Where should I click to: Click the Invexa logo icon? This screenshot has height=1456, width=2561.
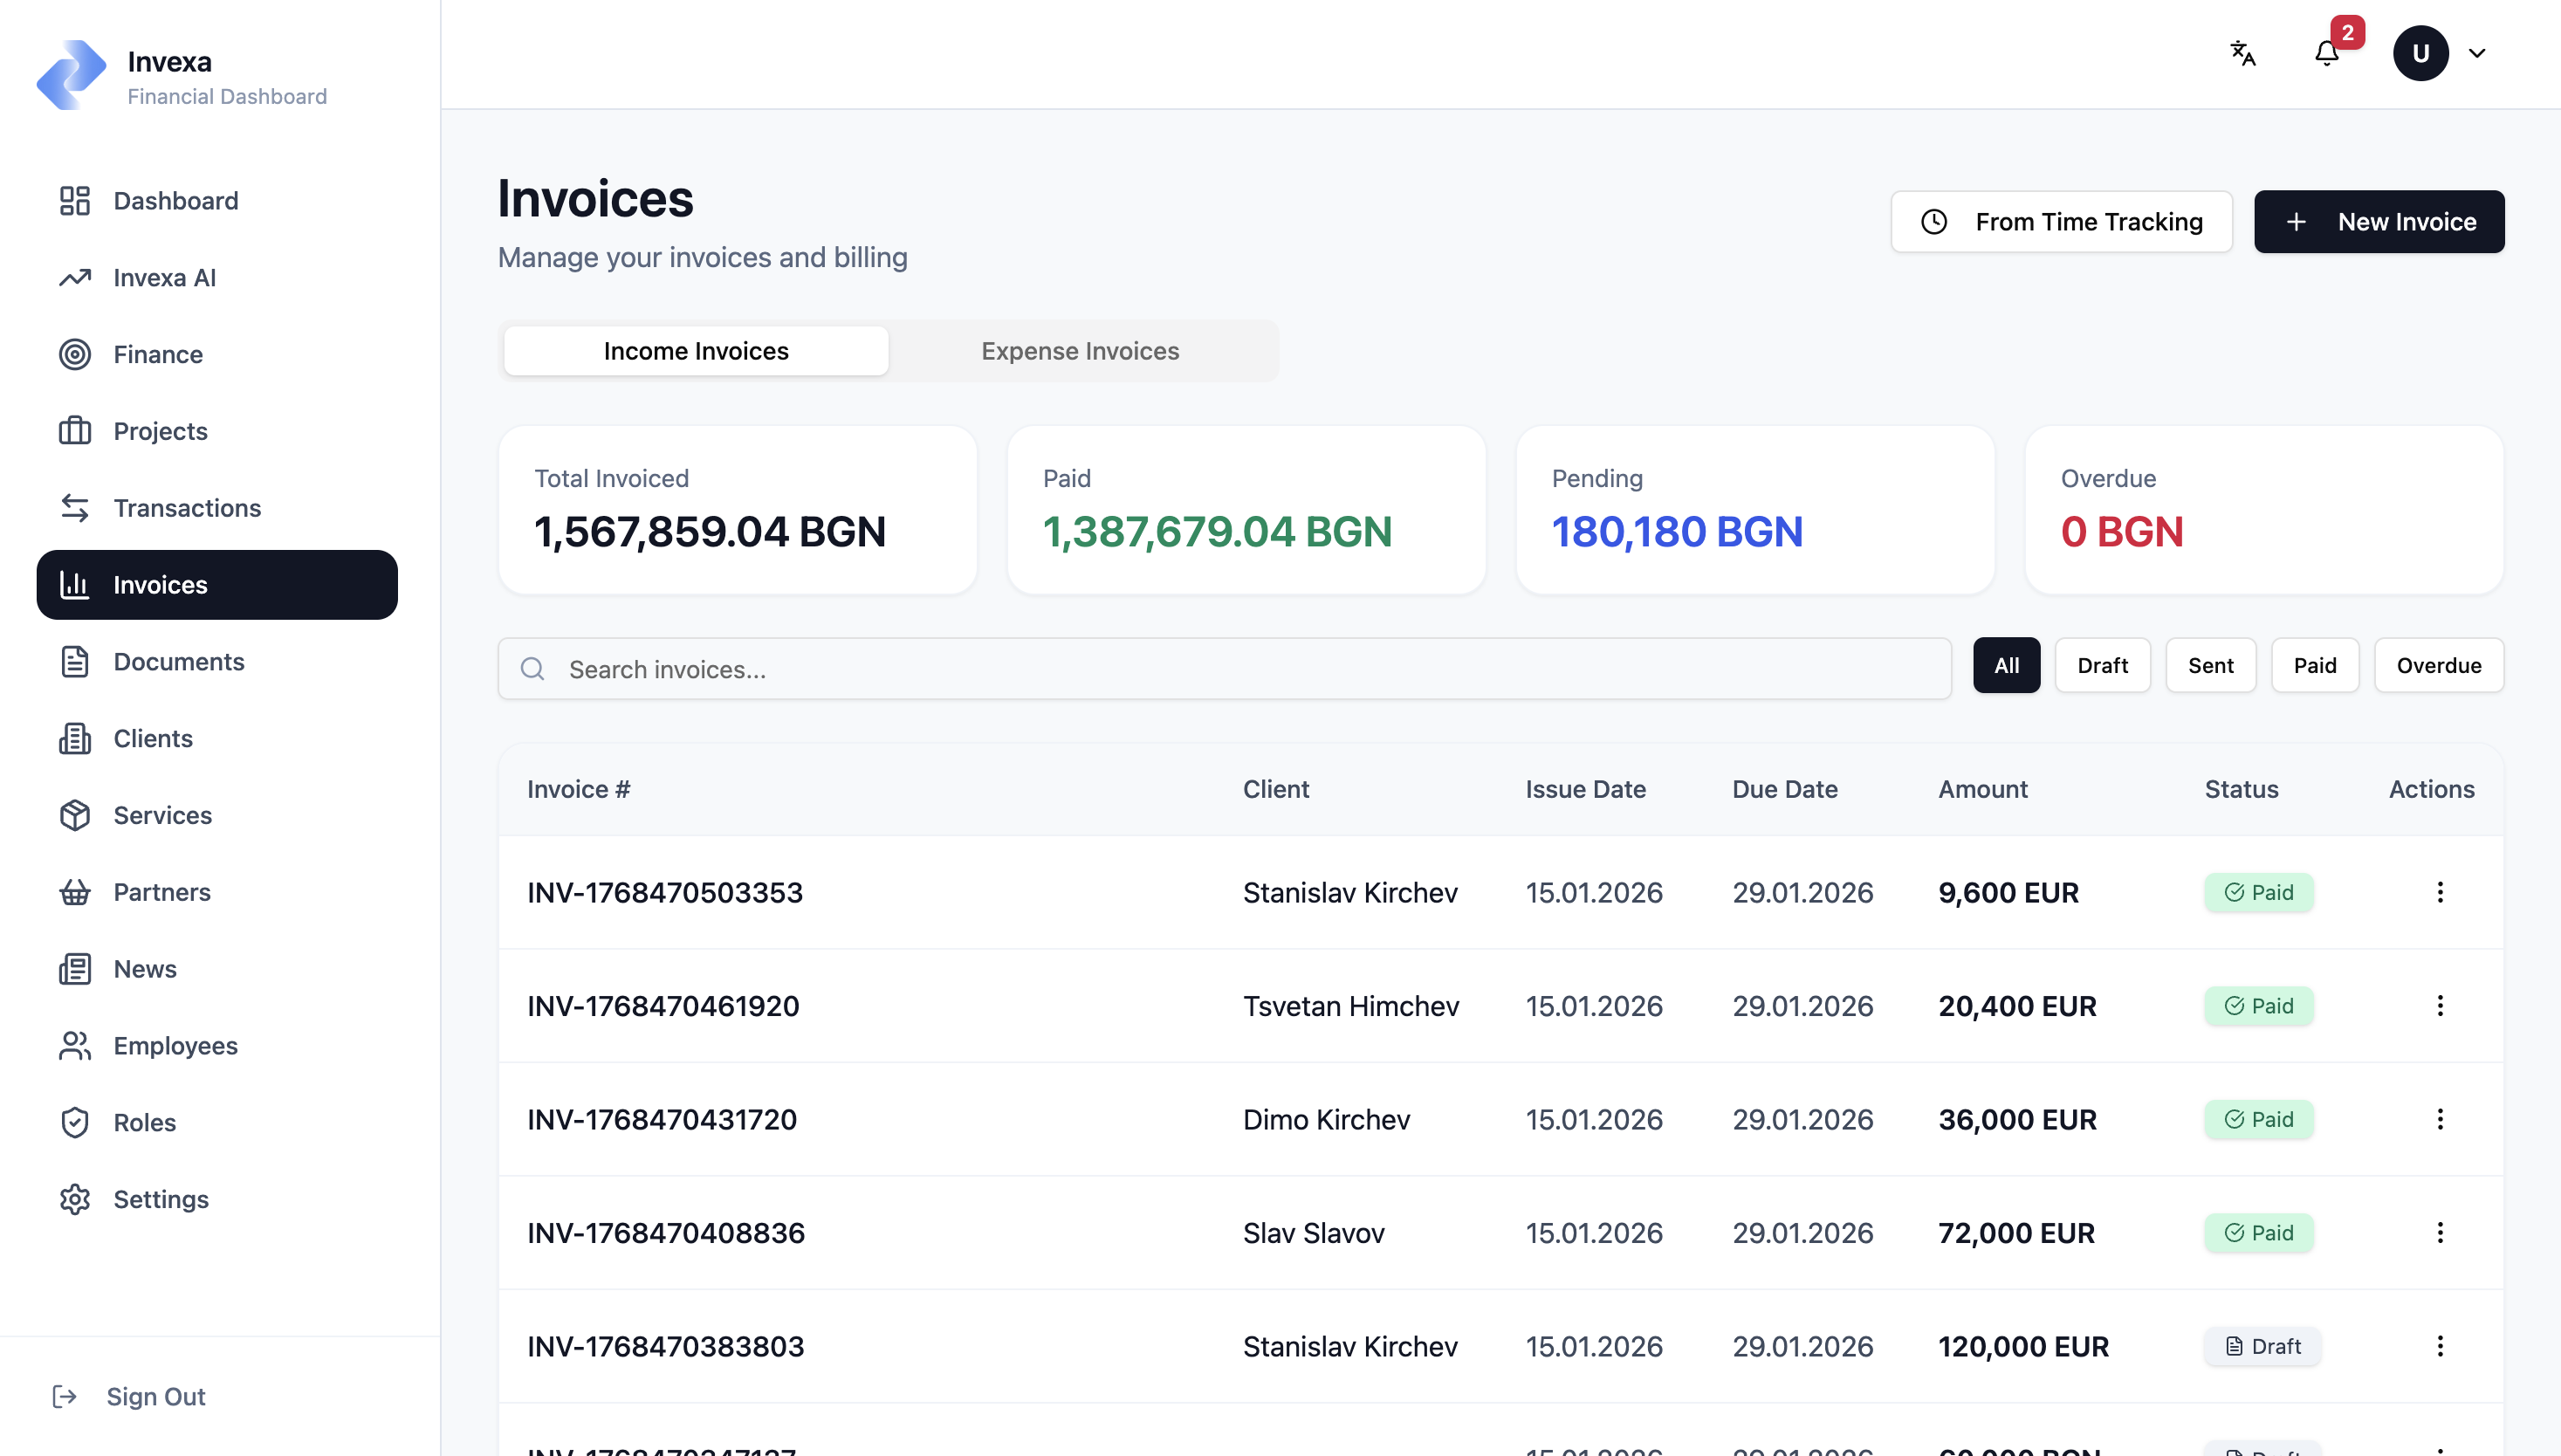click(x=71, y=75)
